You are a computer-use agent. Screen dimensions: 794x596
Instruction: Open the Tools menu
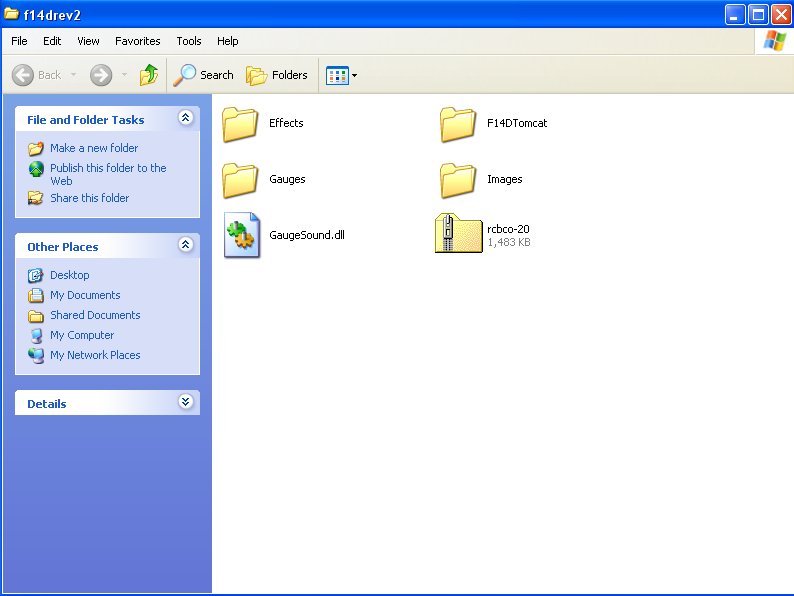[189, 41]
